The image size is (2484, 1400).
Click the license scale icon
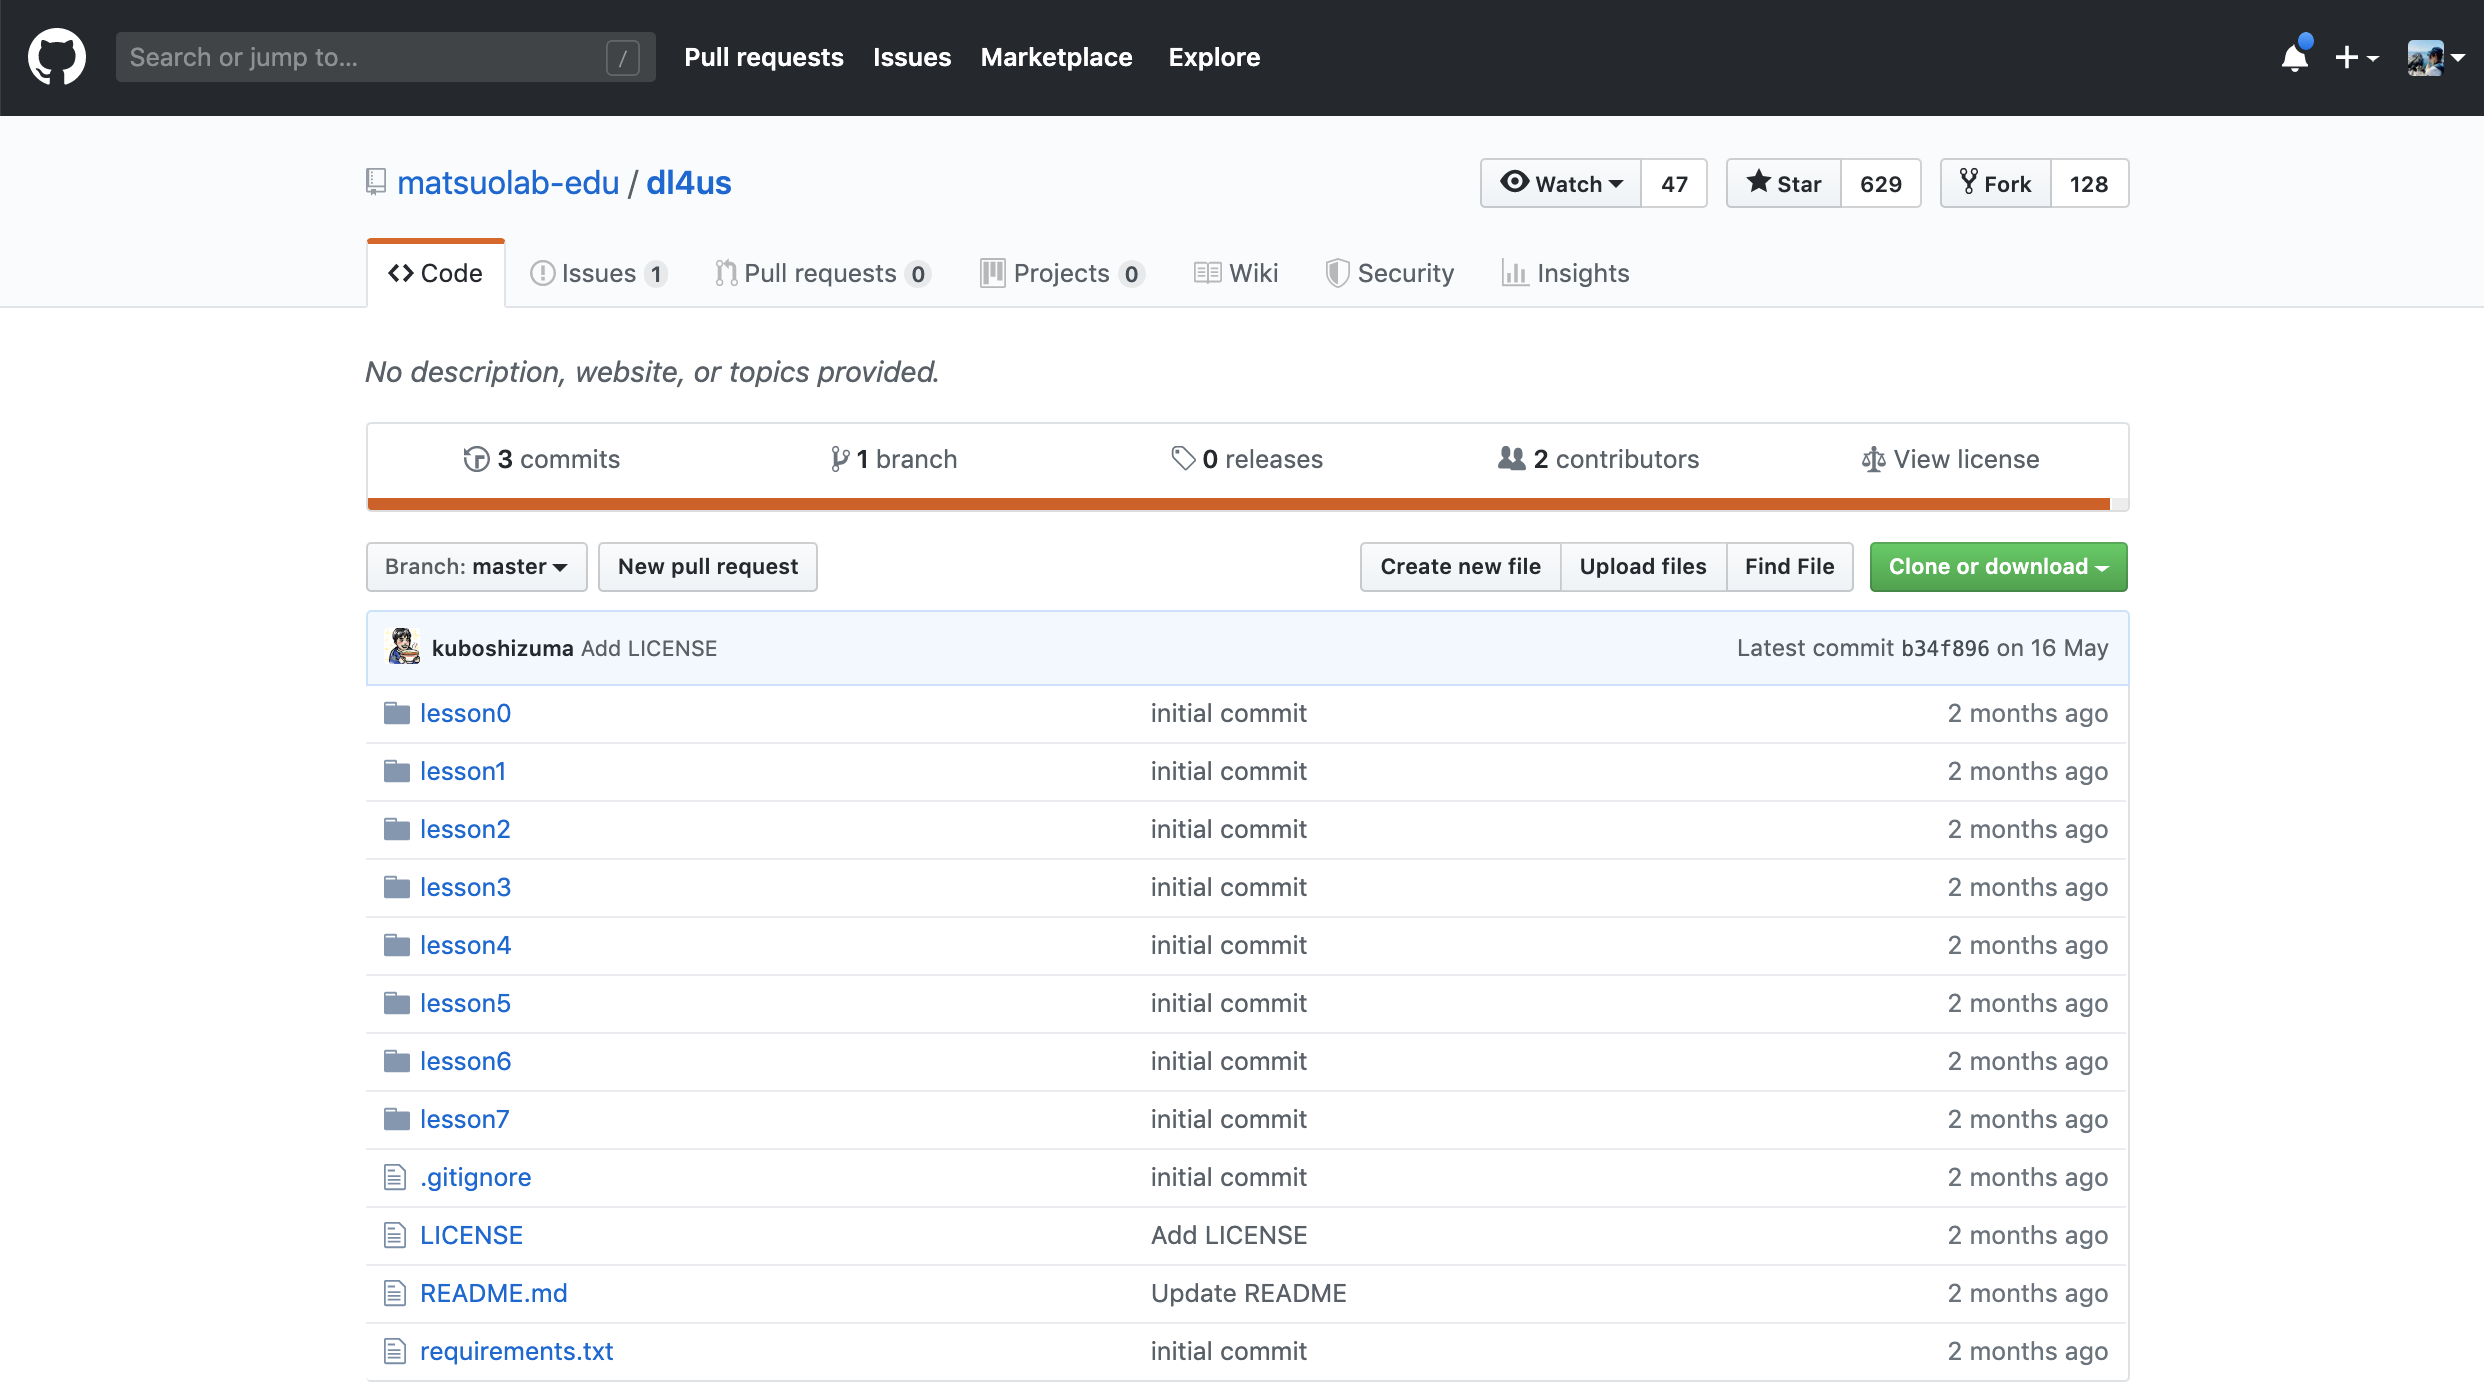pyautogui.click(x=1873, y=459)
